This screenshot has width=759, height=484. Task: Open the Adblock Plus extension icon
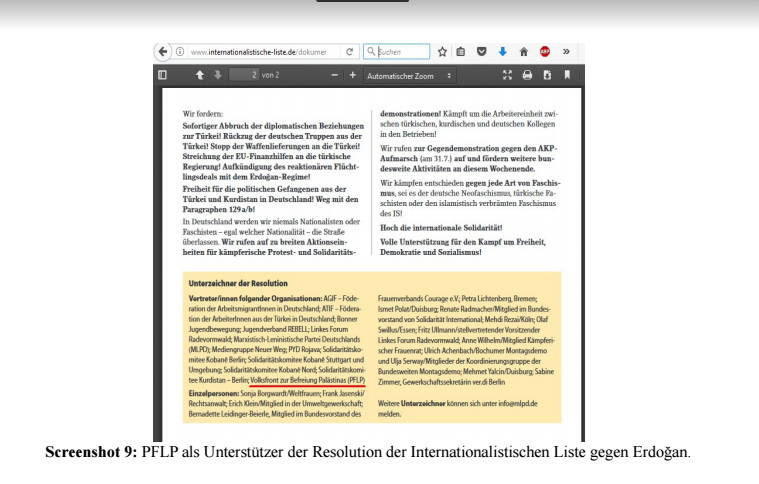(x=543, y=51)
